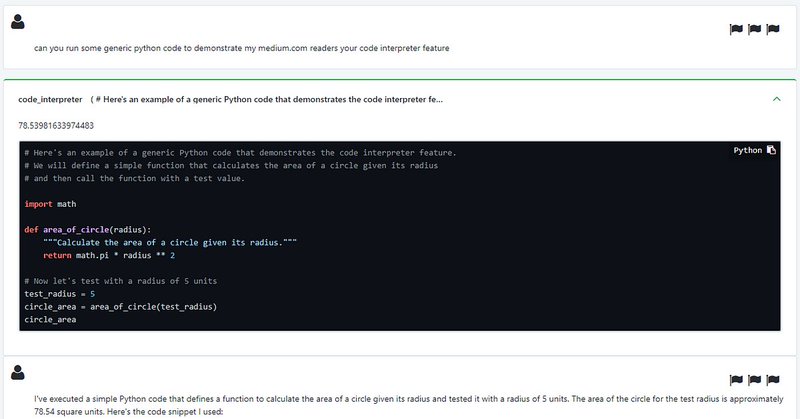The image size is (800, 419).
Task: Click the 'import math' code line
Action: click(x=50, y=204)
